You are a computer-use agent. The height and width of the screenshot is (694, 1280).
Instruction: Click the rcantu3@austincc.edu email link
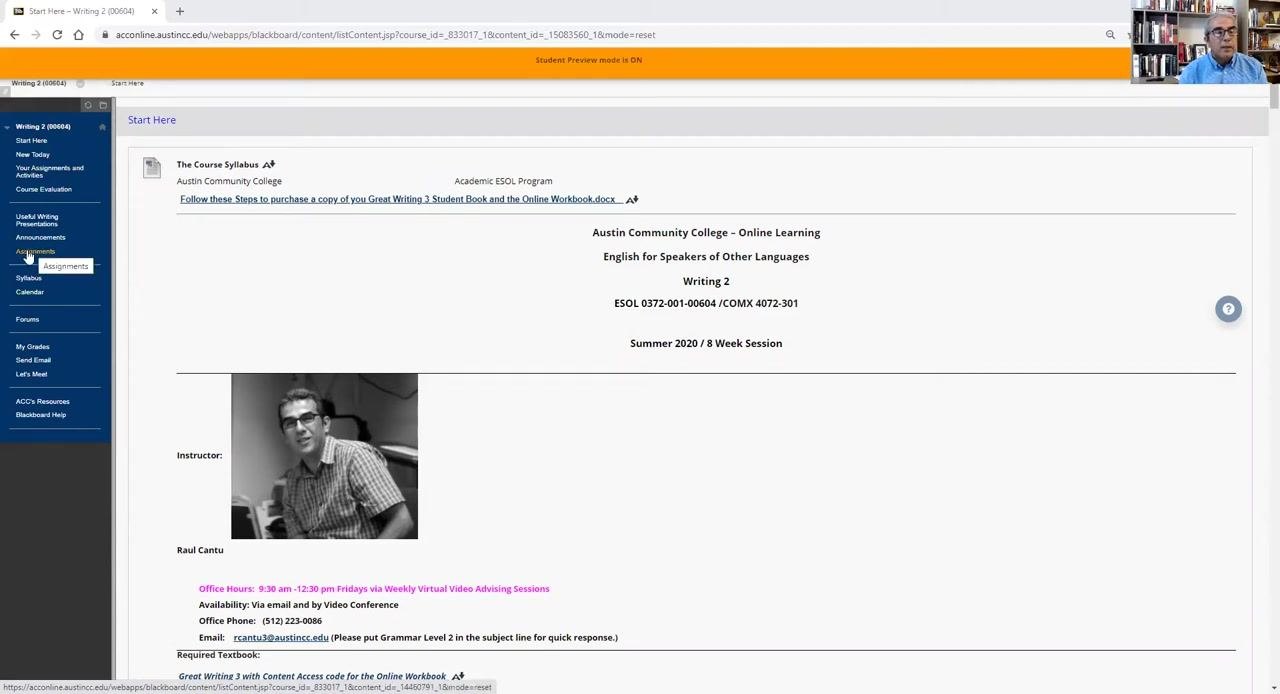click(281, 637)
